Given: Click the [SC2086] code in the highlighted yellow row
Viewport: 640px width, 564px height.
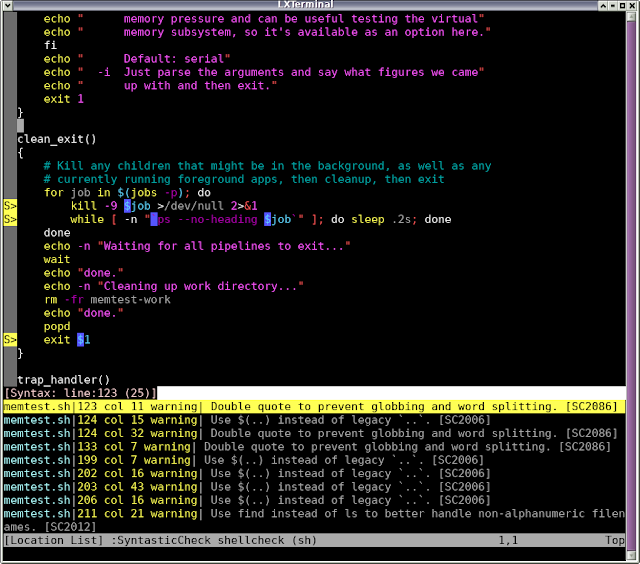Looking at the screenshot, I should click(x=592, y=406).
